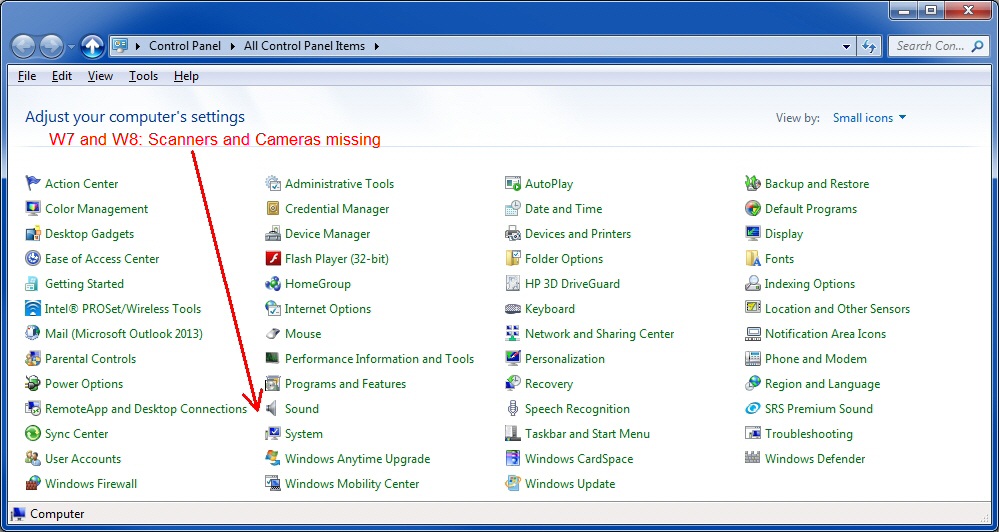Click the Power Options icon
The width and height of the screenshot is (999, 532).
click(x=32, y=384)
